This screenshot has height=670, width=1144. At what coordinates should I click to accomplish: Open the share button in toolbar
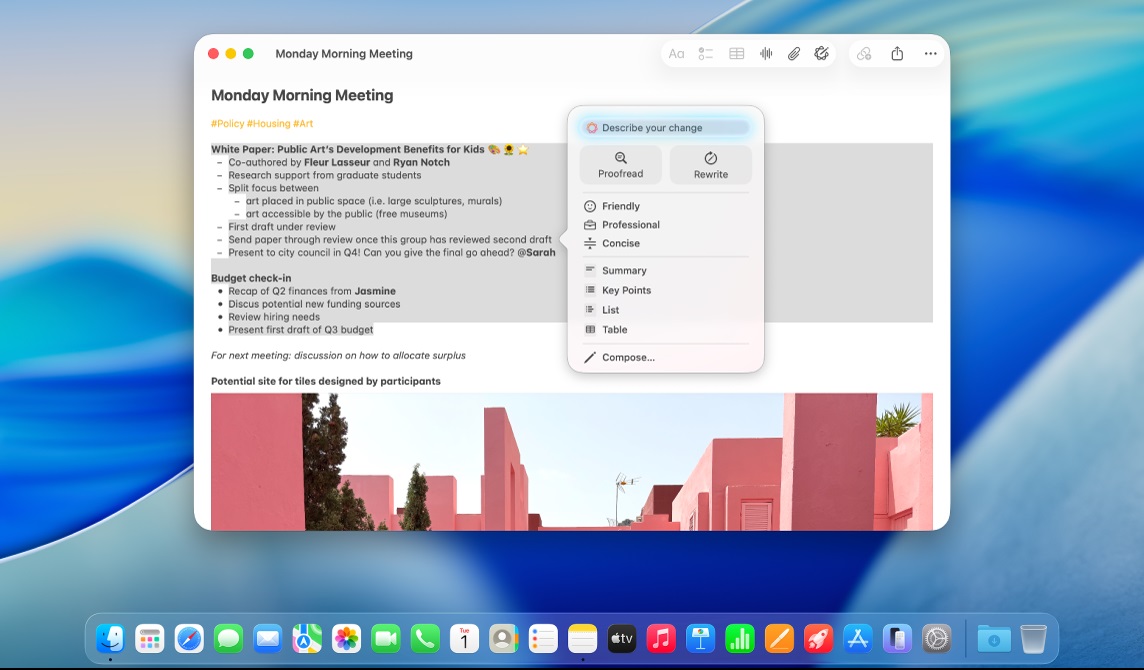pos(898,54)
